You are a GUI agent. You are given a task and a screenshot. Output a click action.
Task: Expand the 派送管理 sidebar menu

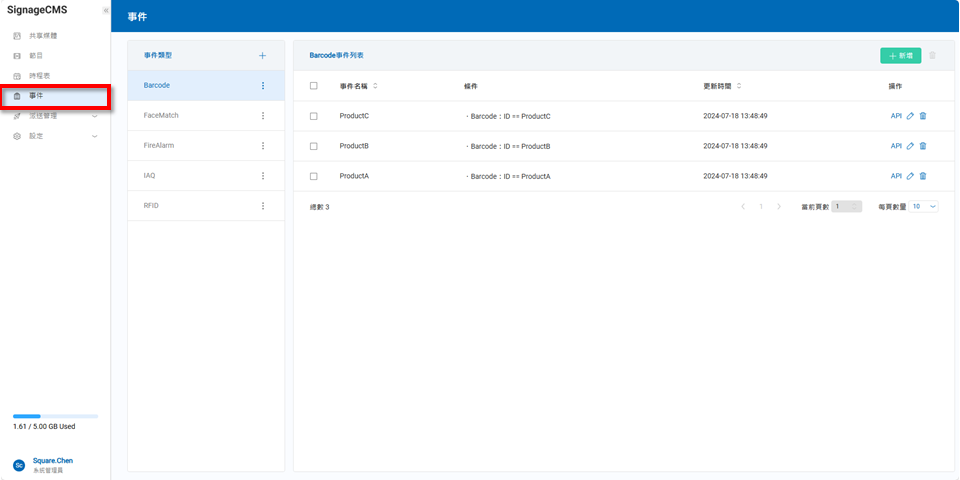tap(55, 116)
